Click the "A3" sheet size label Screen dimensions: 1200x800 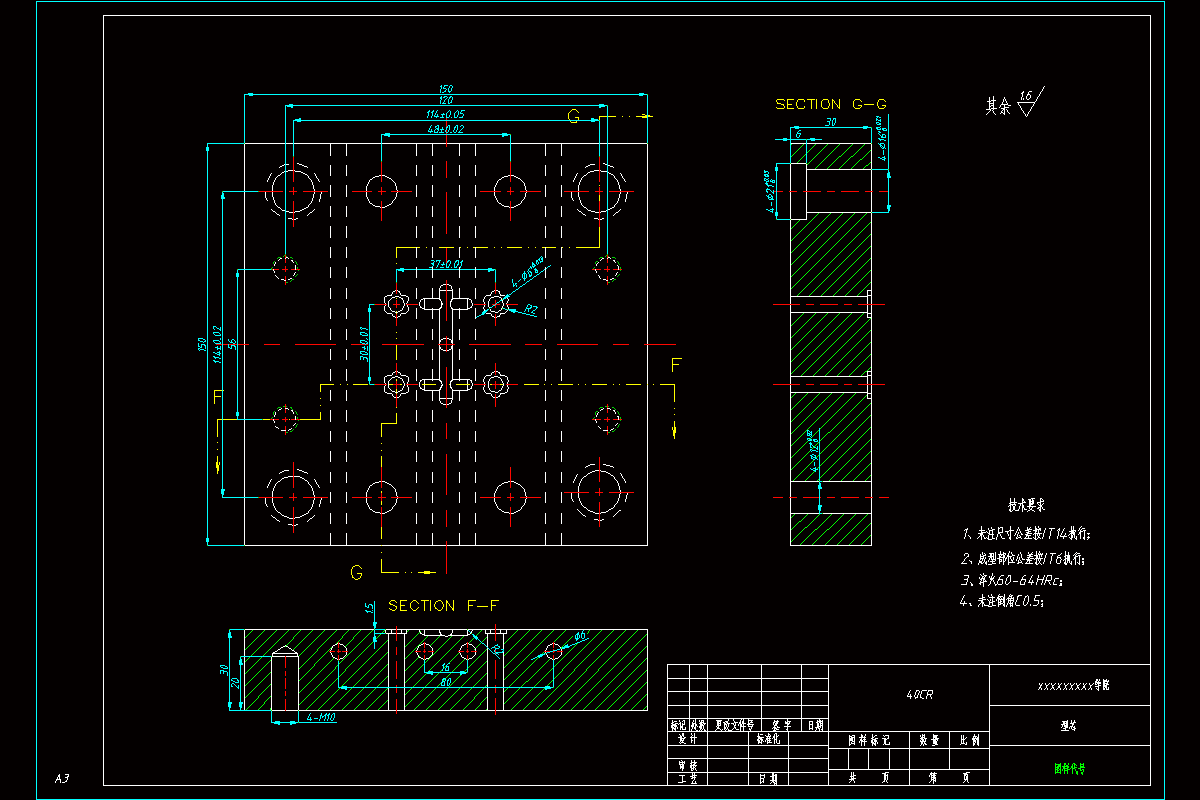[62, 778]
